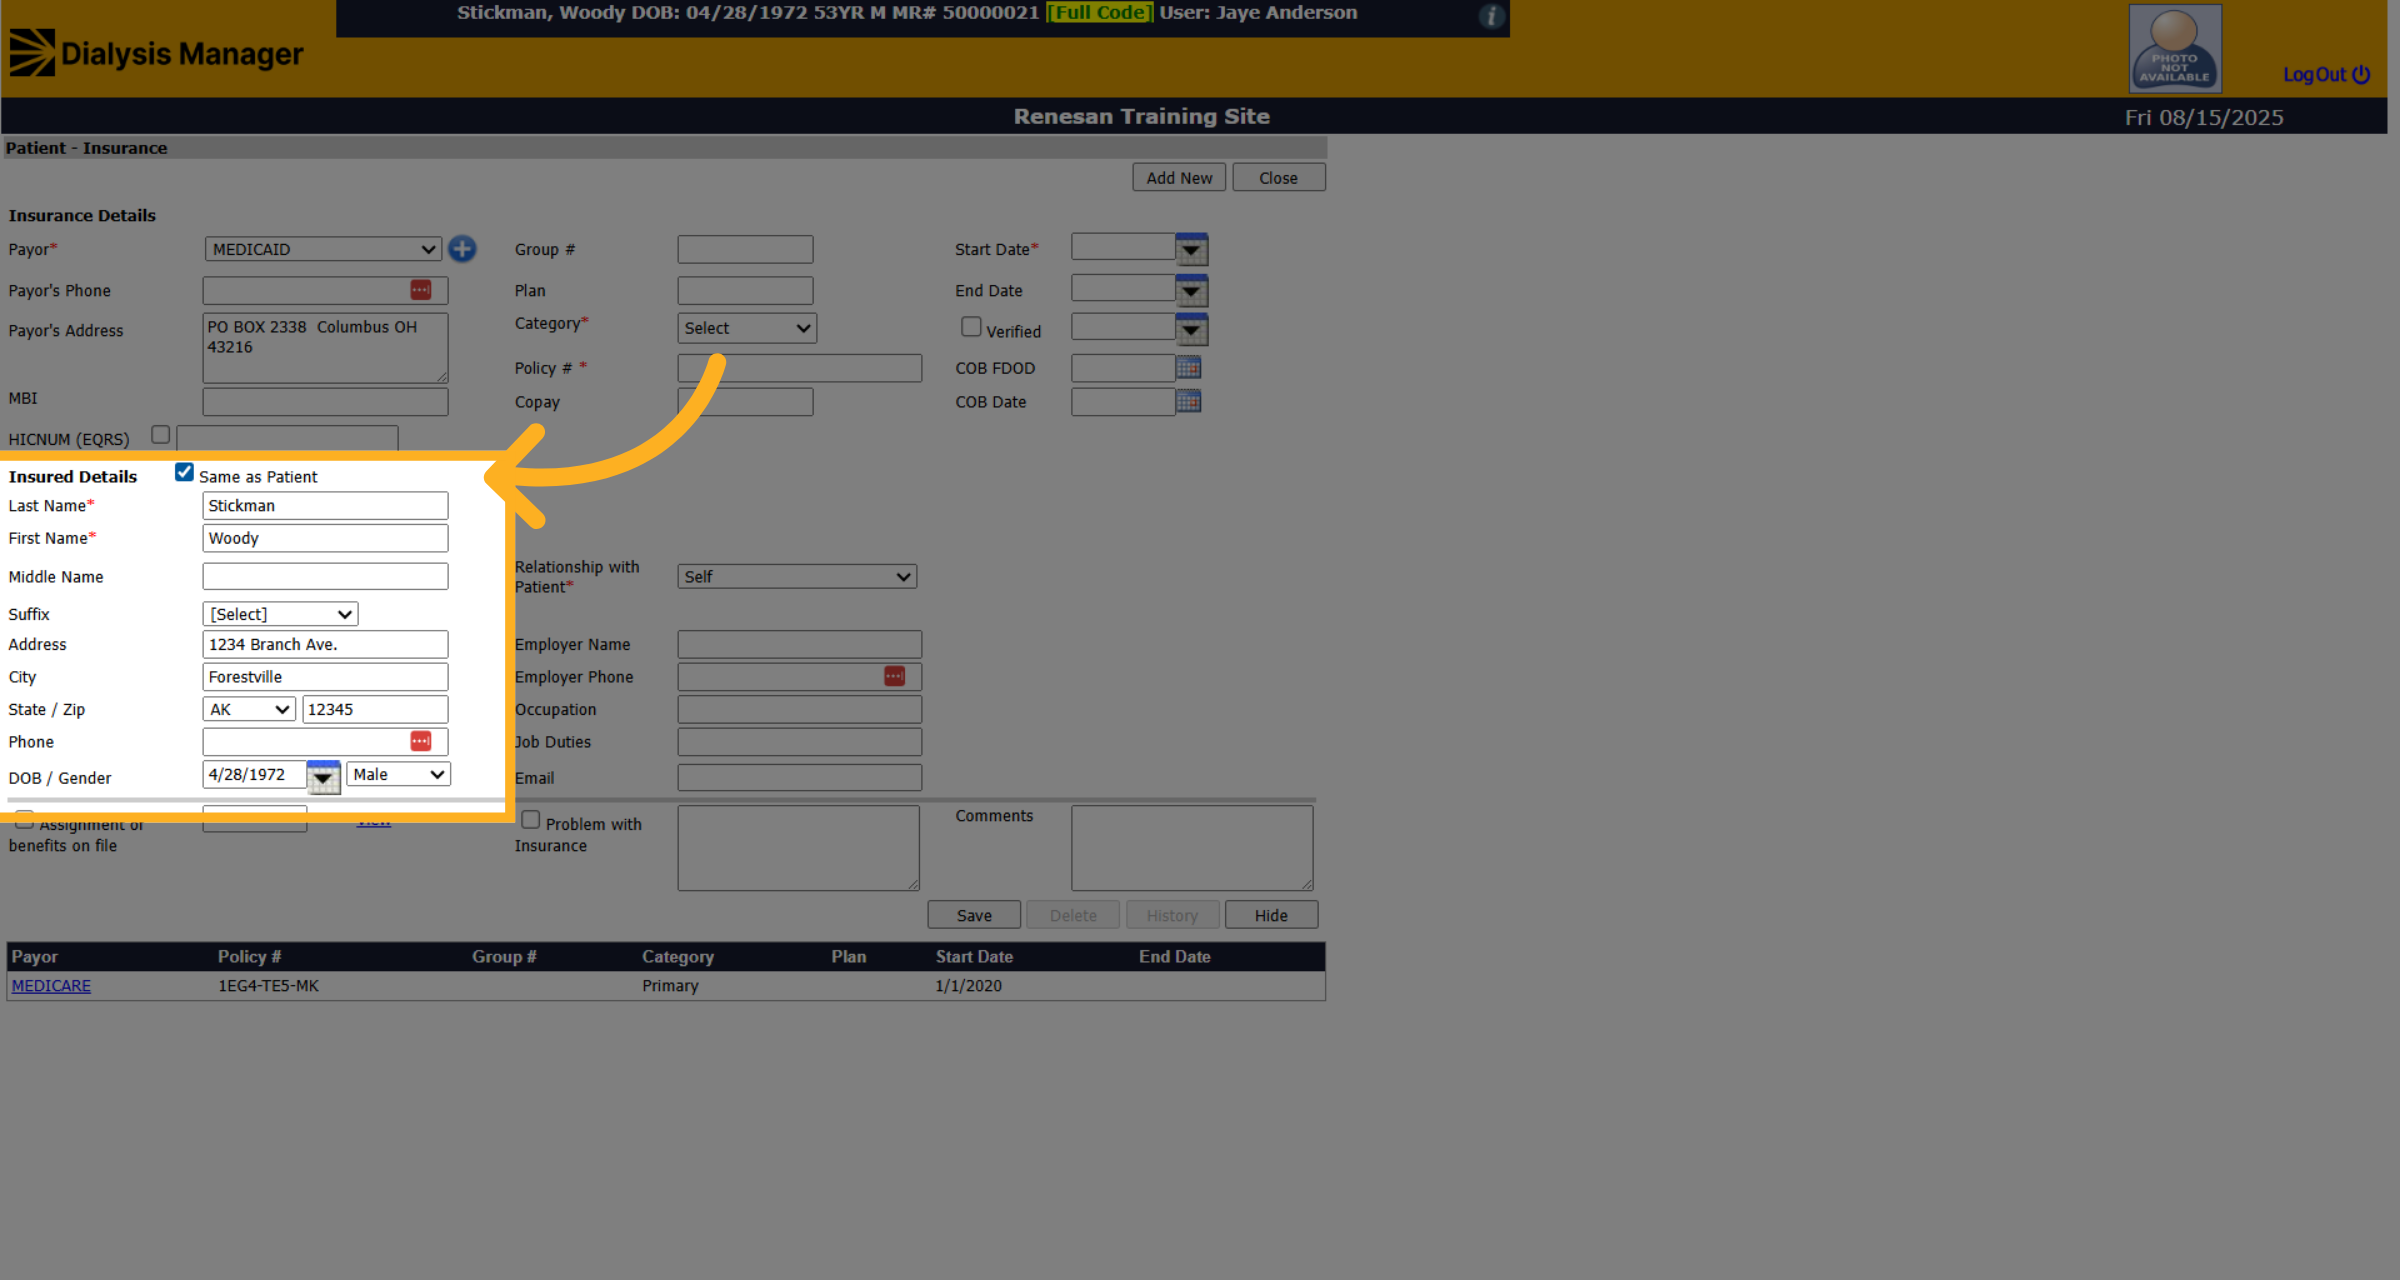Click the Dialysis Manager logo
The width and height of the screenshot is (2400, 1280).
tap(156, 53)
